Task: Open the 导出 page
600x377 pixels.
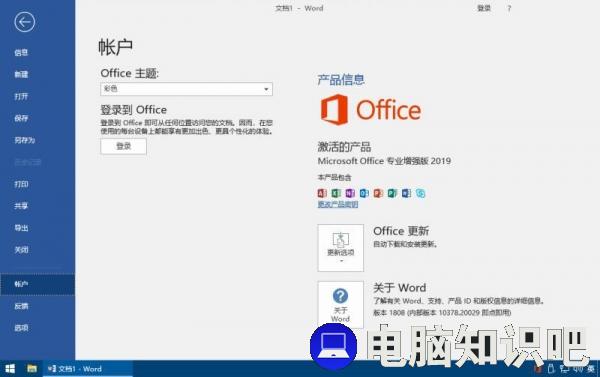Action: (21, 228)
